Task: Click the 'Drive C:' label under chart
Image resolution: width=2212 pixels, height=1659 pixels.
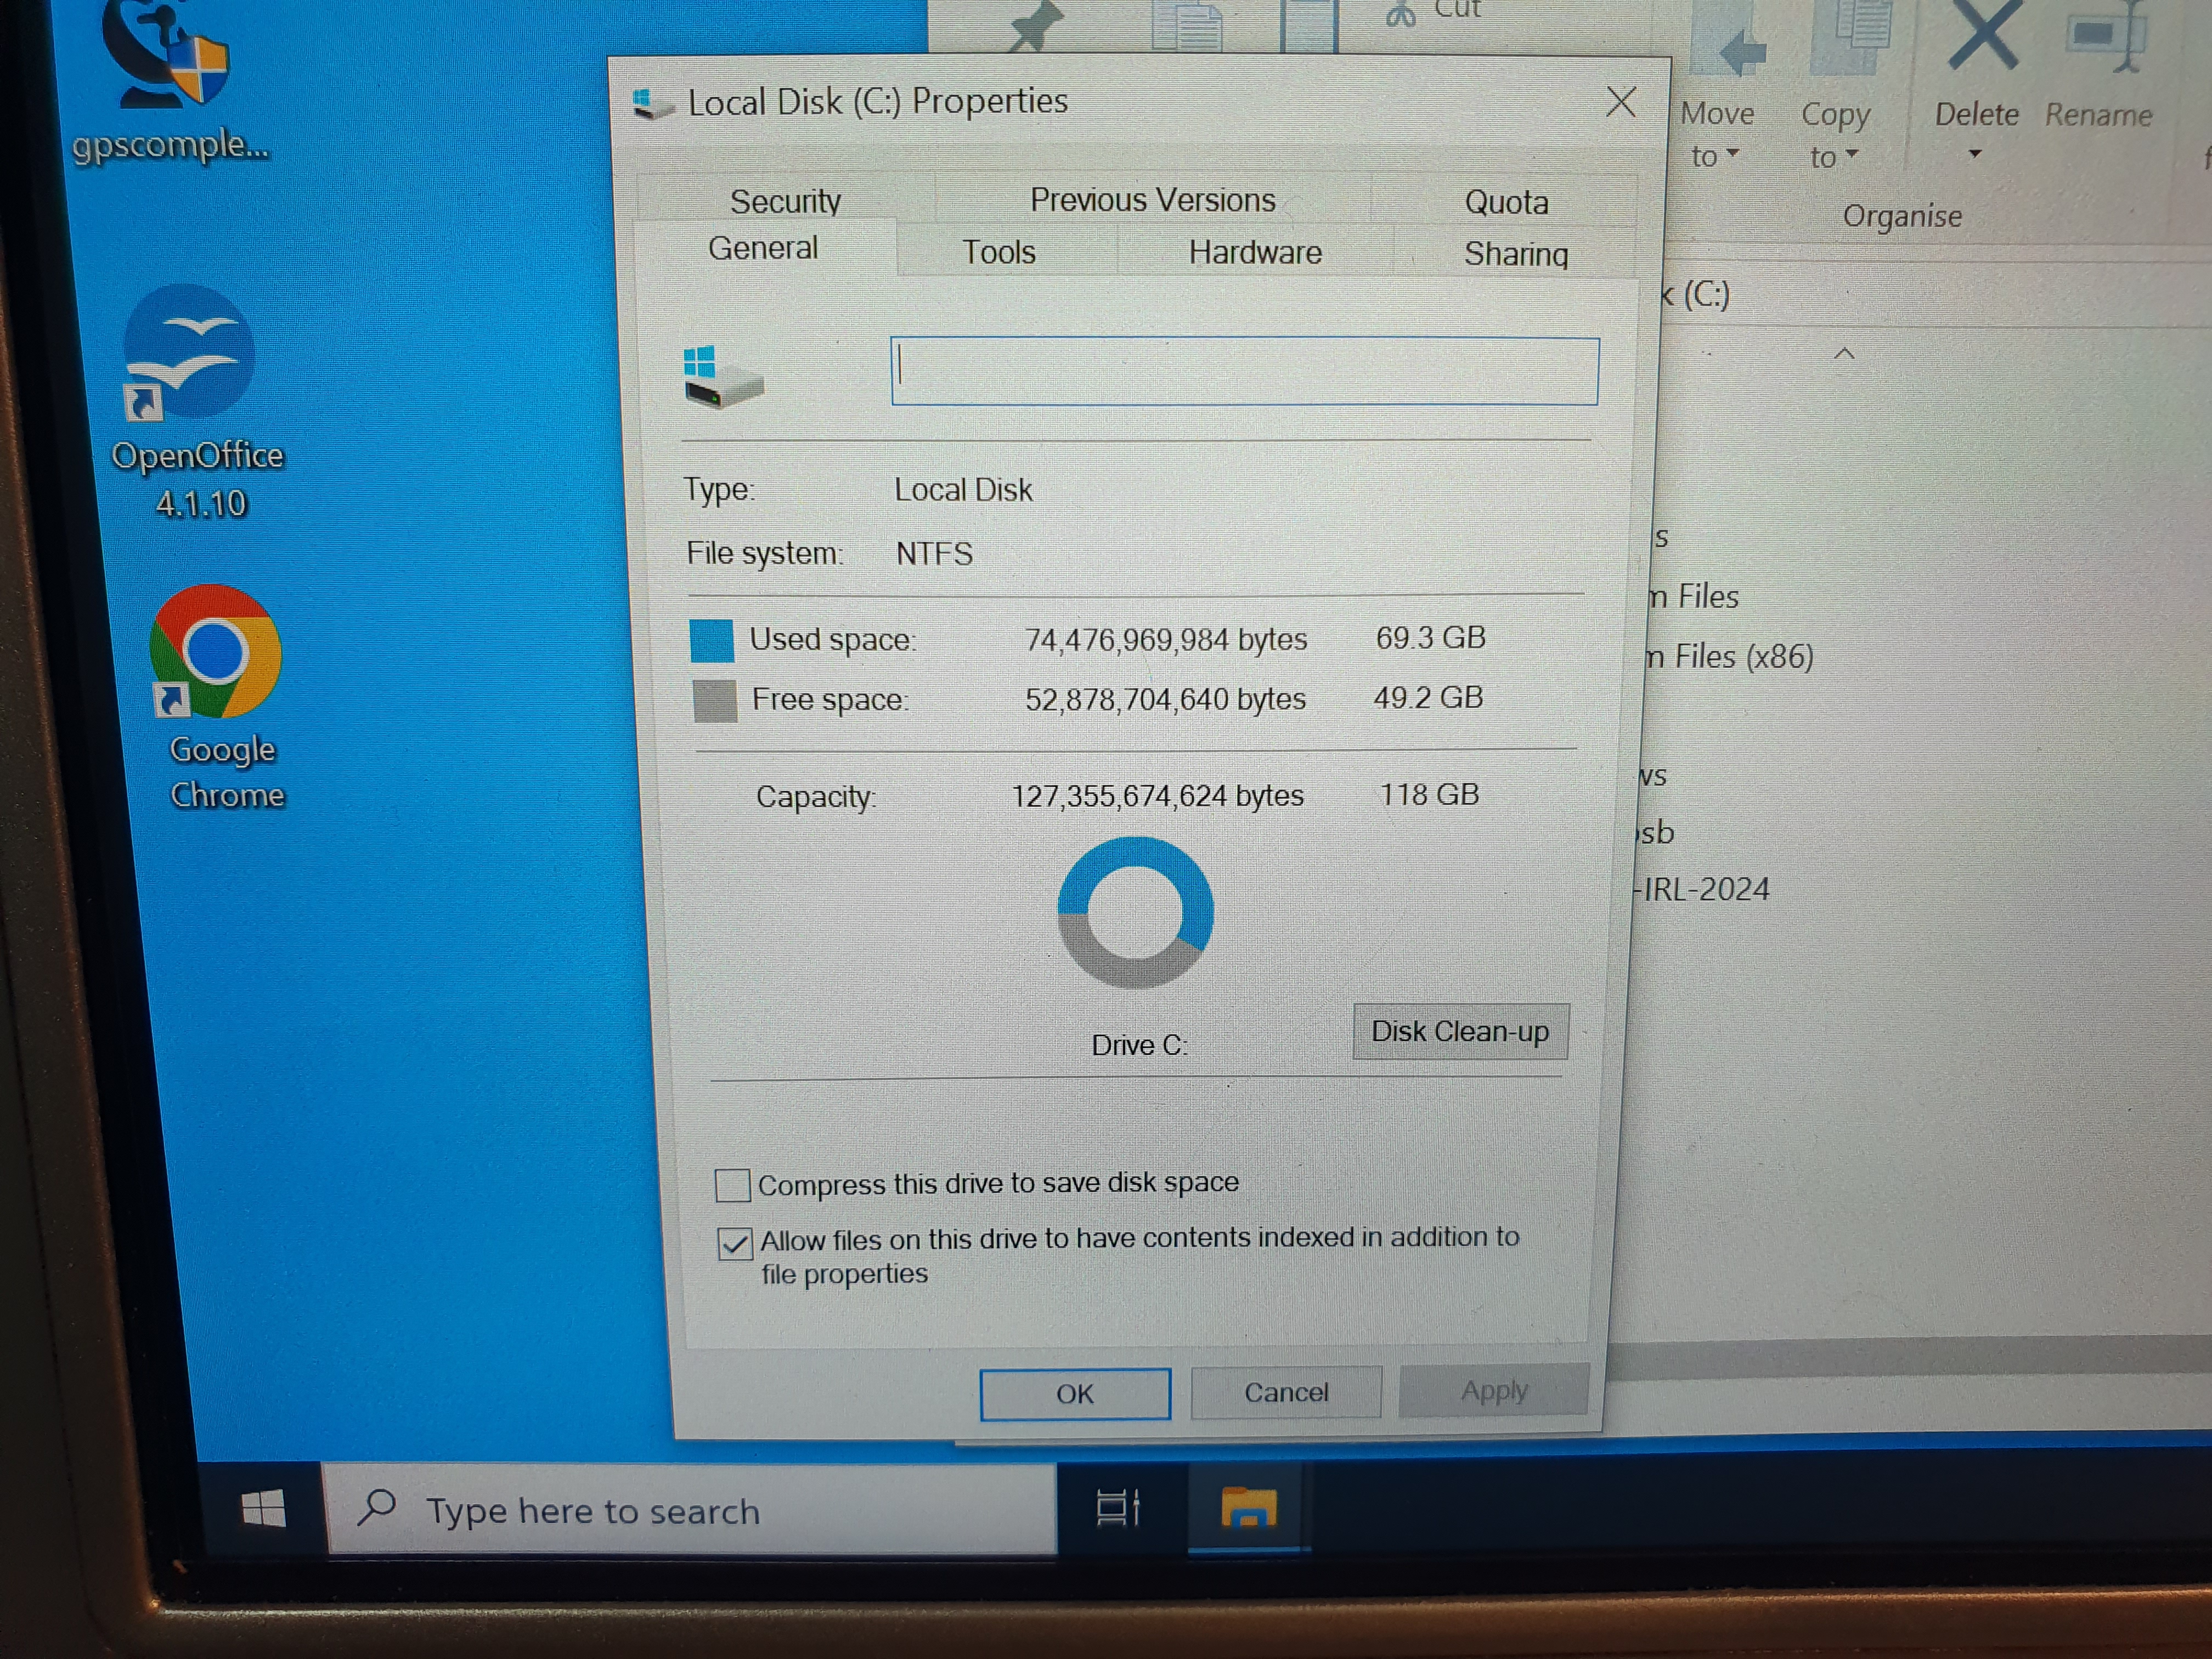Action: coord(1139,1045)
